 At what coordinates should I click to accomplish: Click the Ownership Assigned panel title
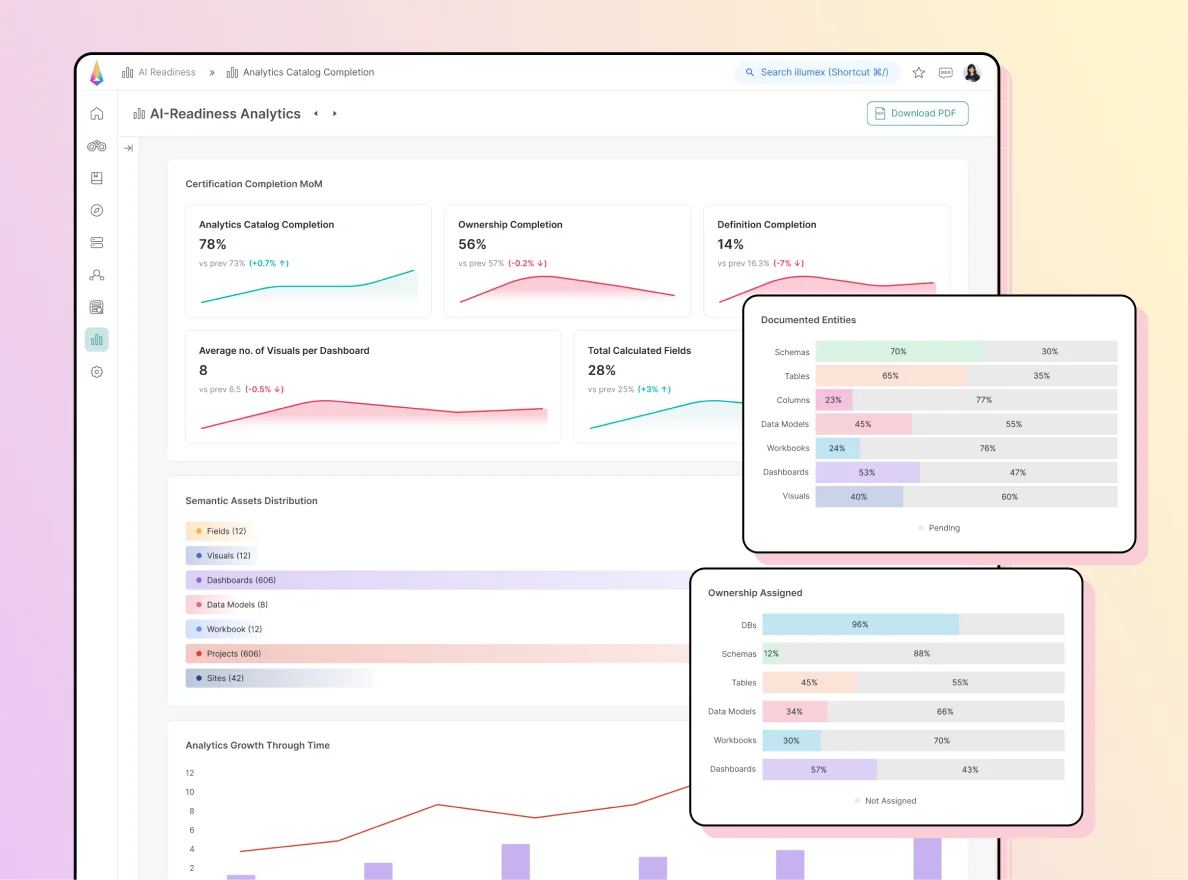755,593
